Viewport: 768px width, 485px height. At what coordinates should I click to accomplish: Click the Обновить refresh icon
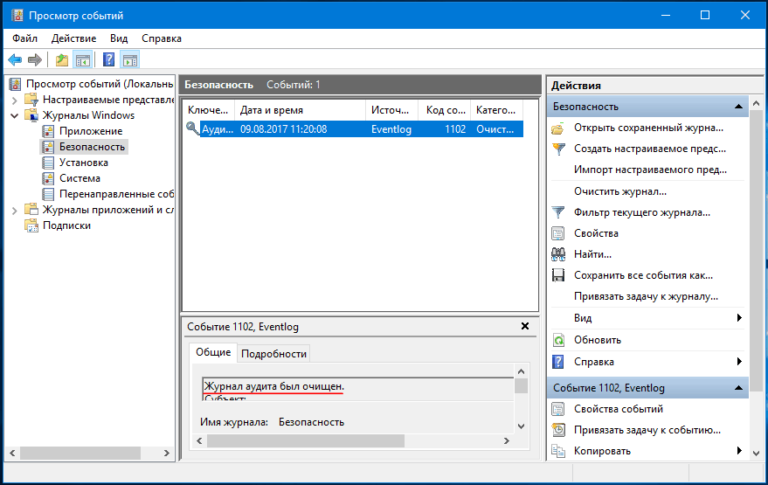pos(558,340)
